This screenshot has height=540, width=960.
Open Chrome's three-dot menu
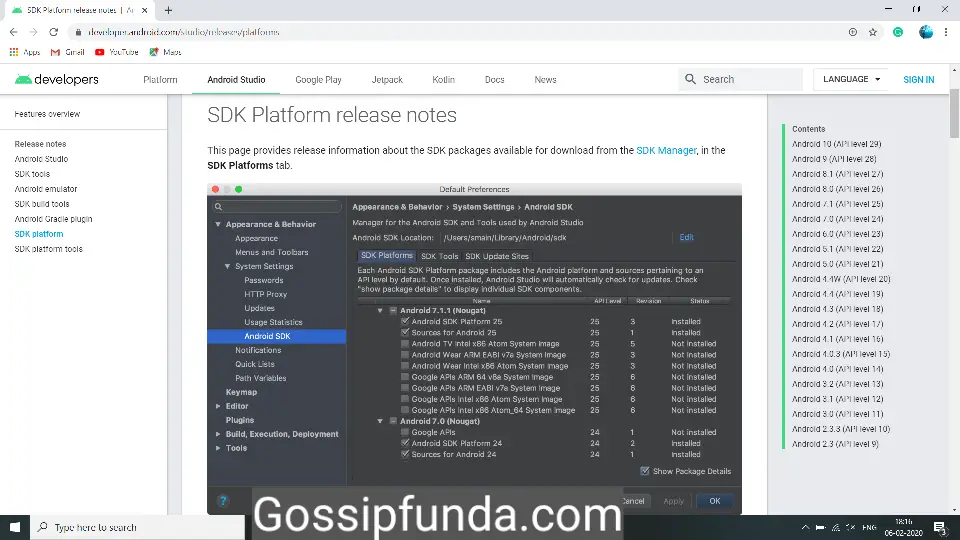click(946, 32)
